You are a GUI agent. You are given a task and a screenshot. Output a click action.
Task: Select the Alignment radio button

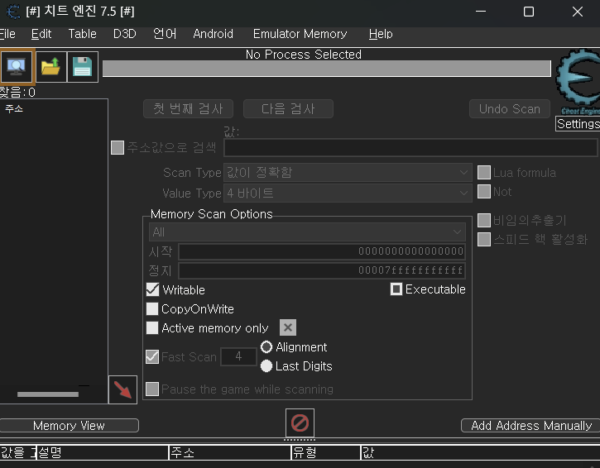(x=266, y=347)
